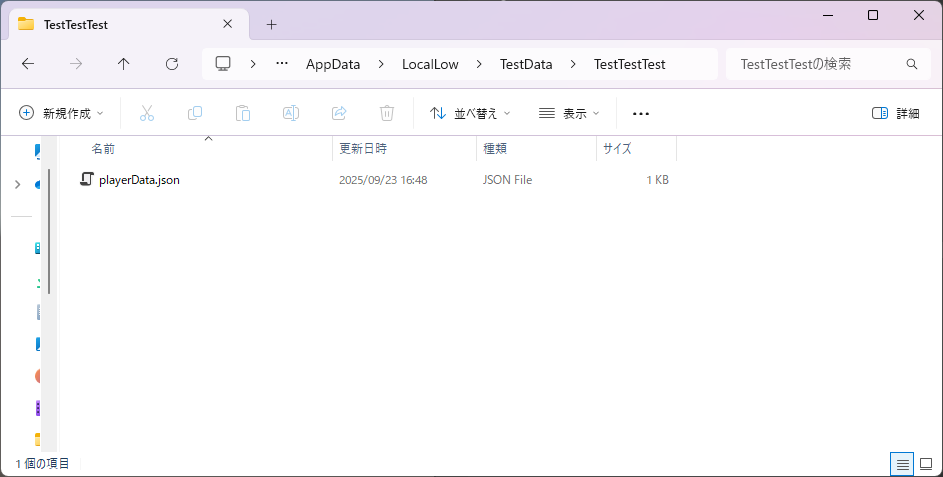Image resolution: width=943 pixels, height=477 pixels.
Task: Open the See more three-dot menu
Action: 641,114
